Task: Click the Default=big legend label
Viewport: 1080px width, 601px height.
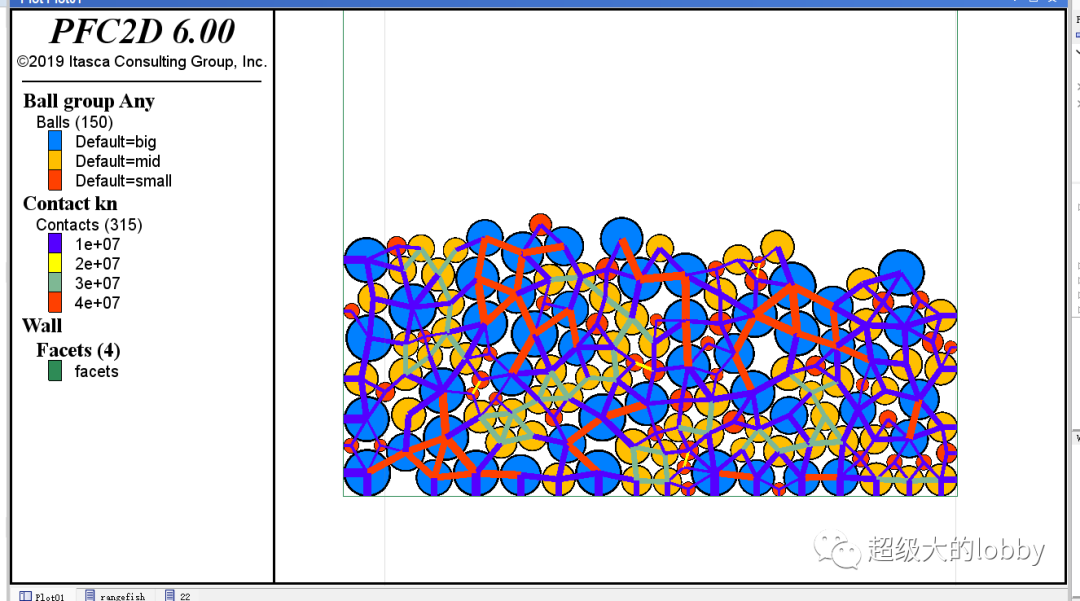Action: pos(116,142)
